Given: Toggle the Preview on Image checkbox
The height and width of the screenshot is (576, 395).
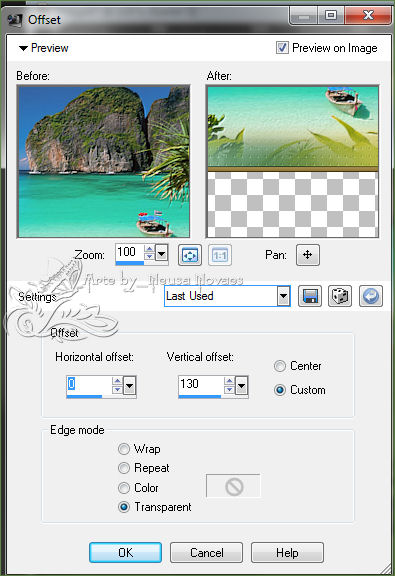Looking at the screenshot, I should (x=282, y=48).
